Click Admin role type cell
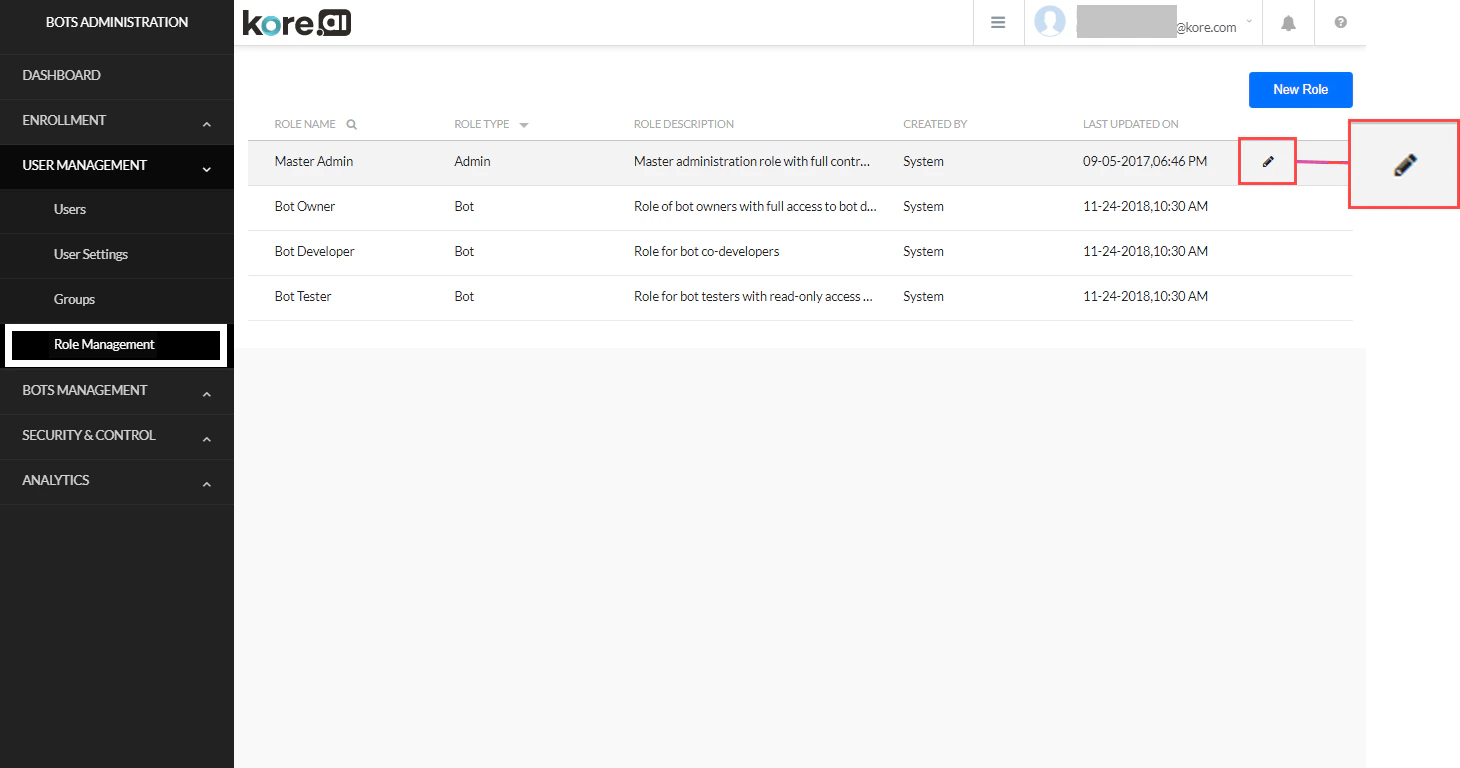The image size is (1460, 768). [x=472, y=161]
